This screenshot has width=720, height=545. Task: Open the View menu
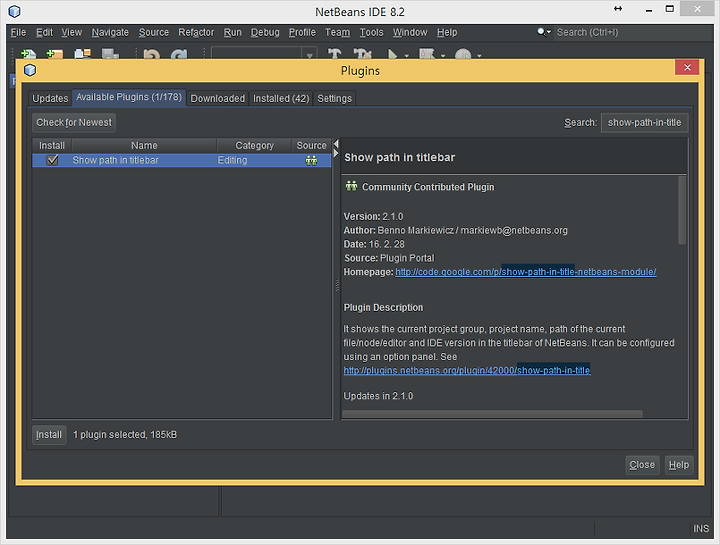tap(72, 33)
